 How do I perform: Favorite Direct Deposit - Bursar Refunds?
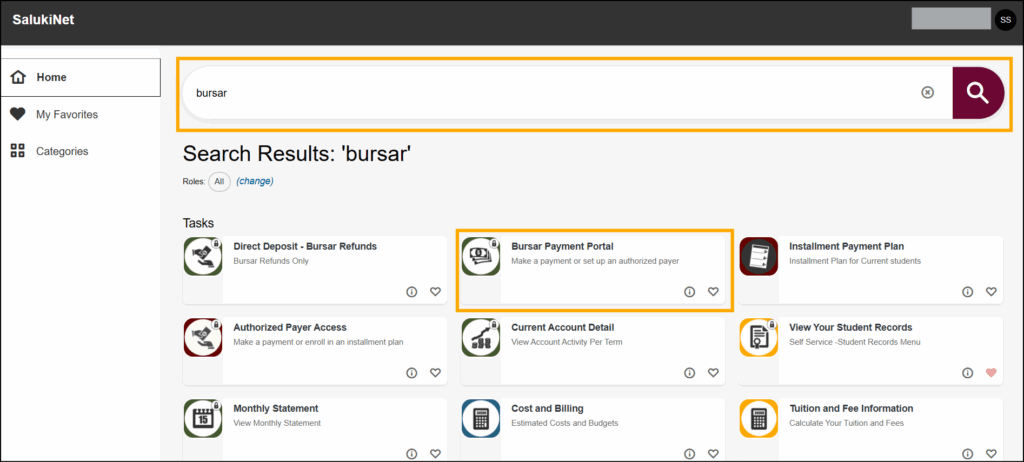pos(435,292)
